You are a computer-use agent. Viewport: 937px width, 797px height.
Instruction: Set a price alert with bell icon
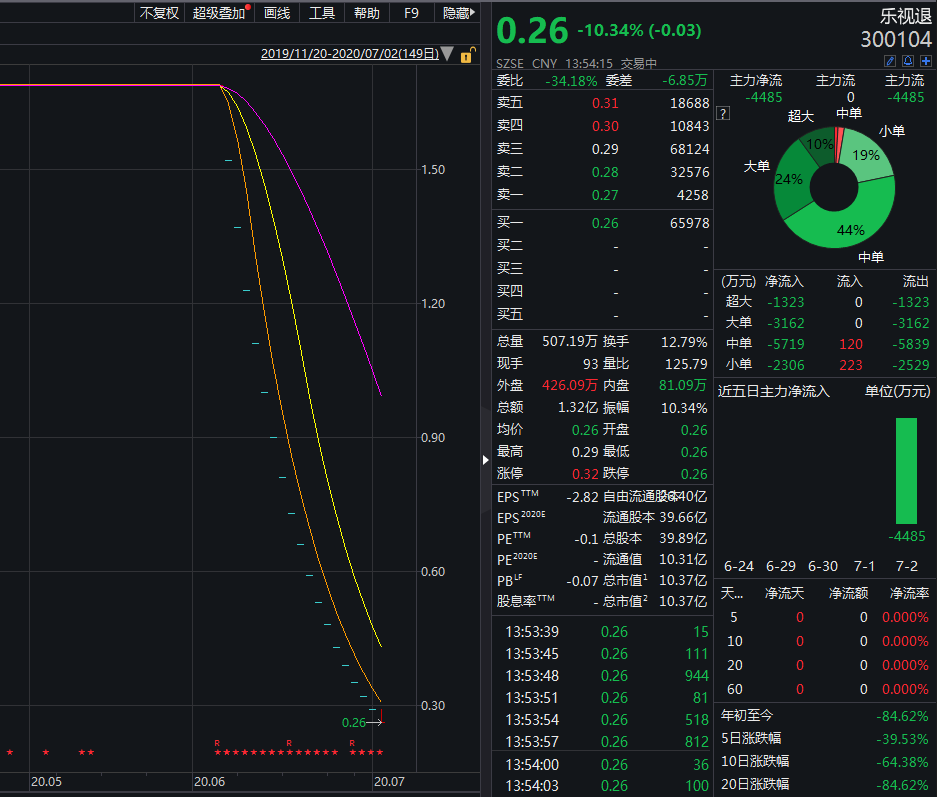(x=907, y=62)
